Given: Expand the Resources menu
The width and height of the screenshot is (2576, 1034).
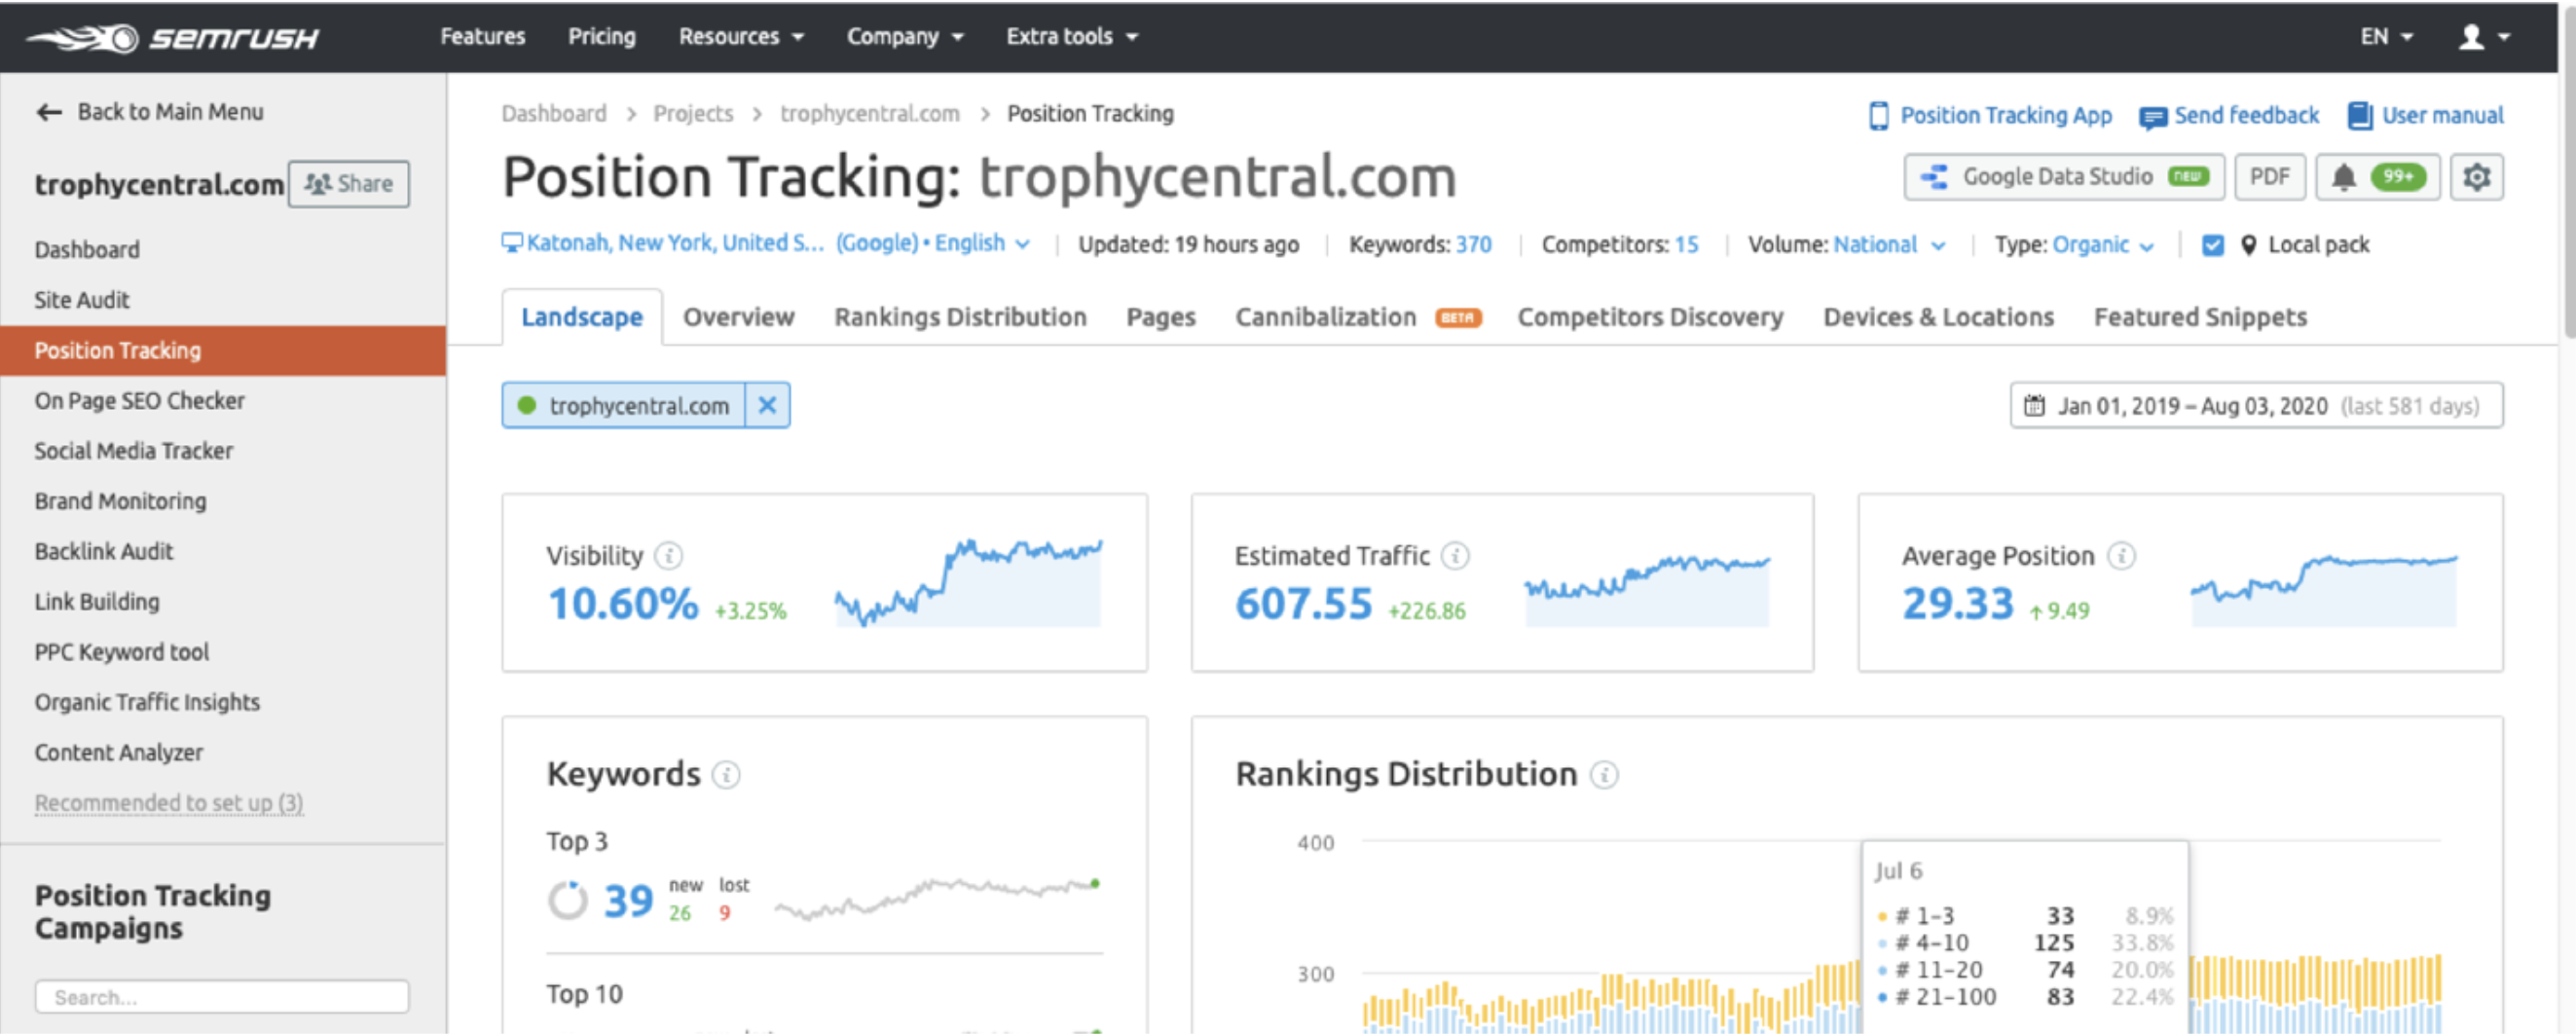Looking at the screenshot, I should (x=740, y=37).
